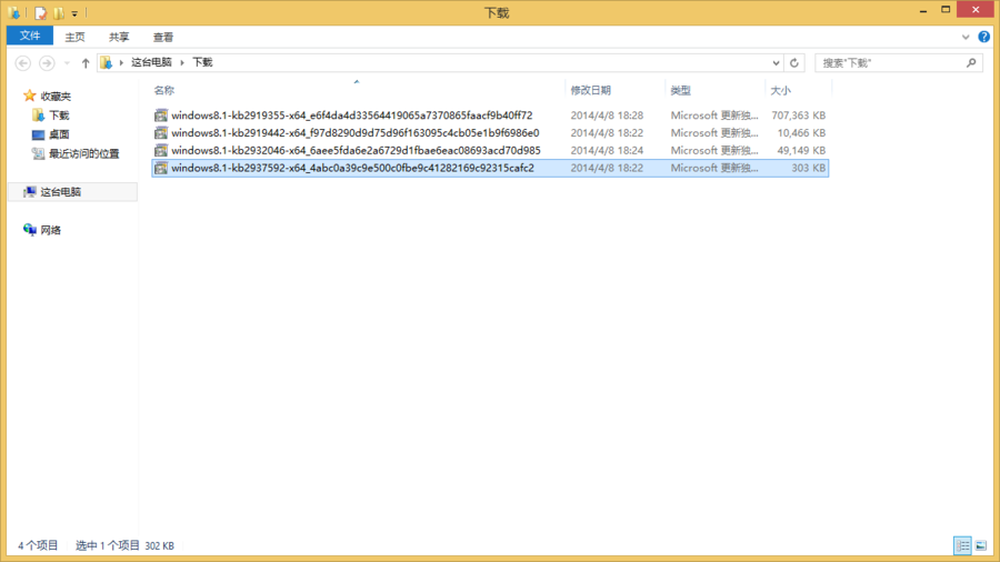Click the 4 个项目 status bar text

tap(38, 545)
